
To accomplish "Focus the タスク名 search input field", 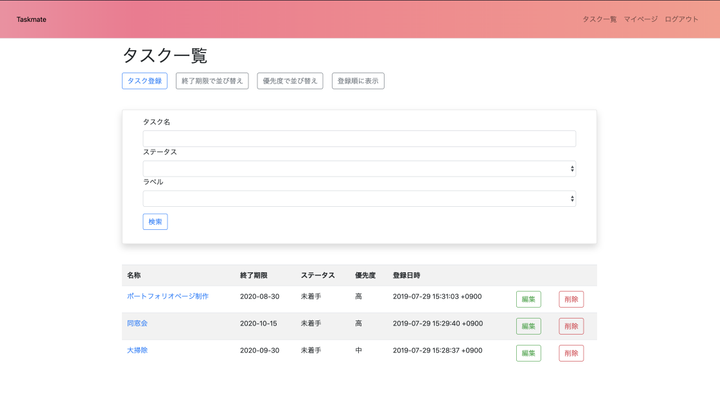I will coord(359,138).
